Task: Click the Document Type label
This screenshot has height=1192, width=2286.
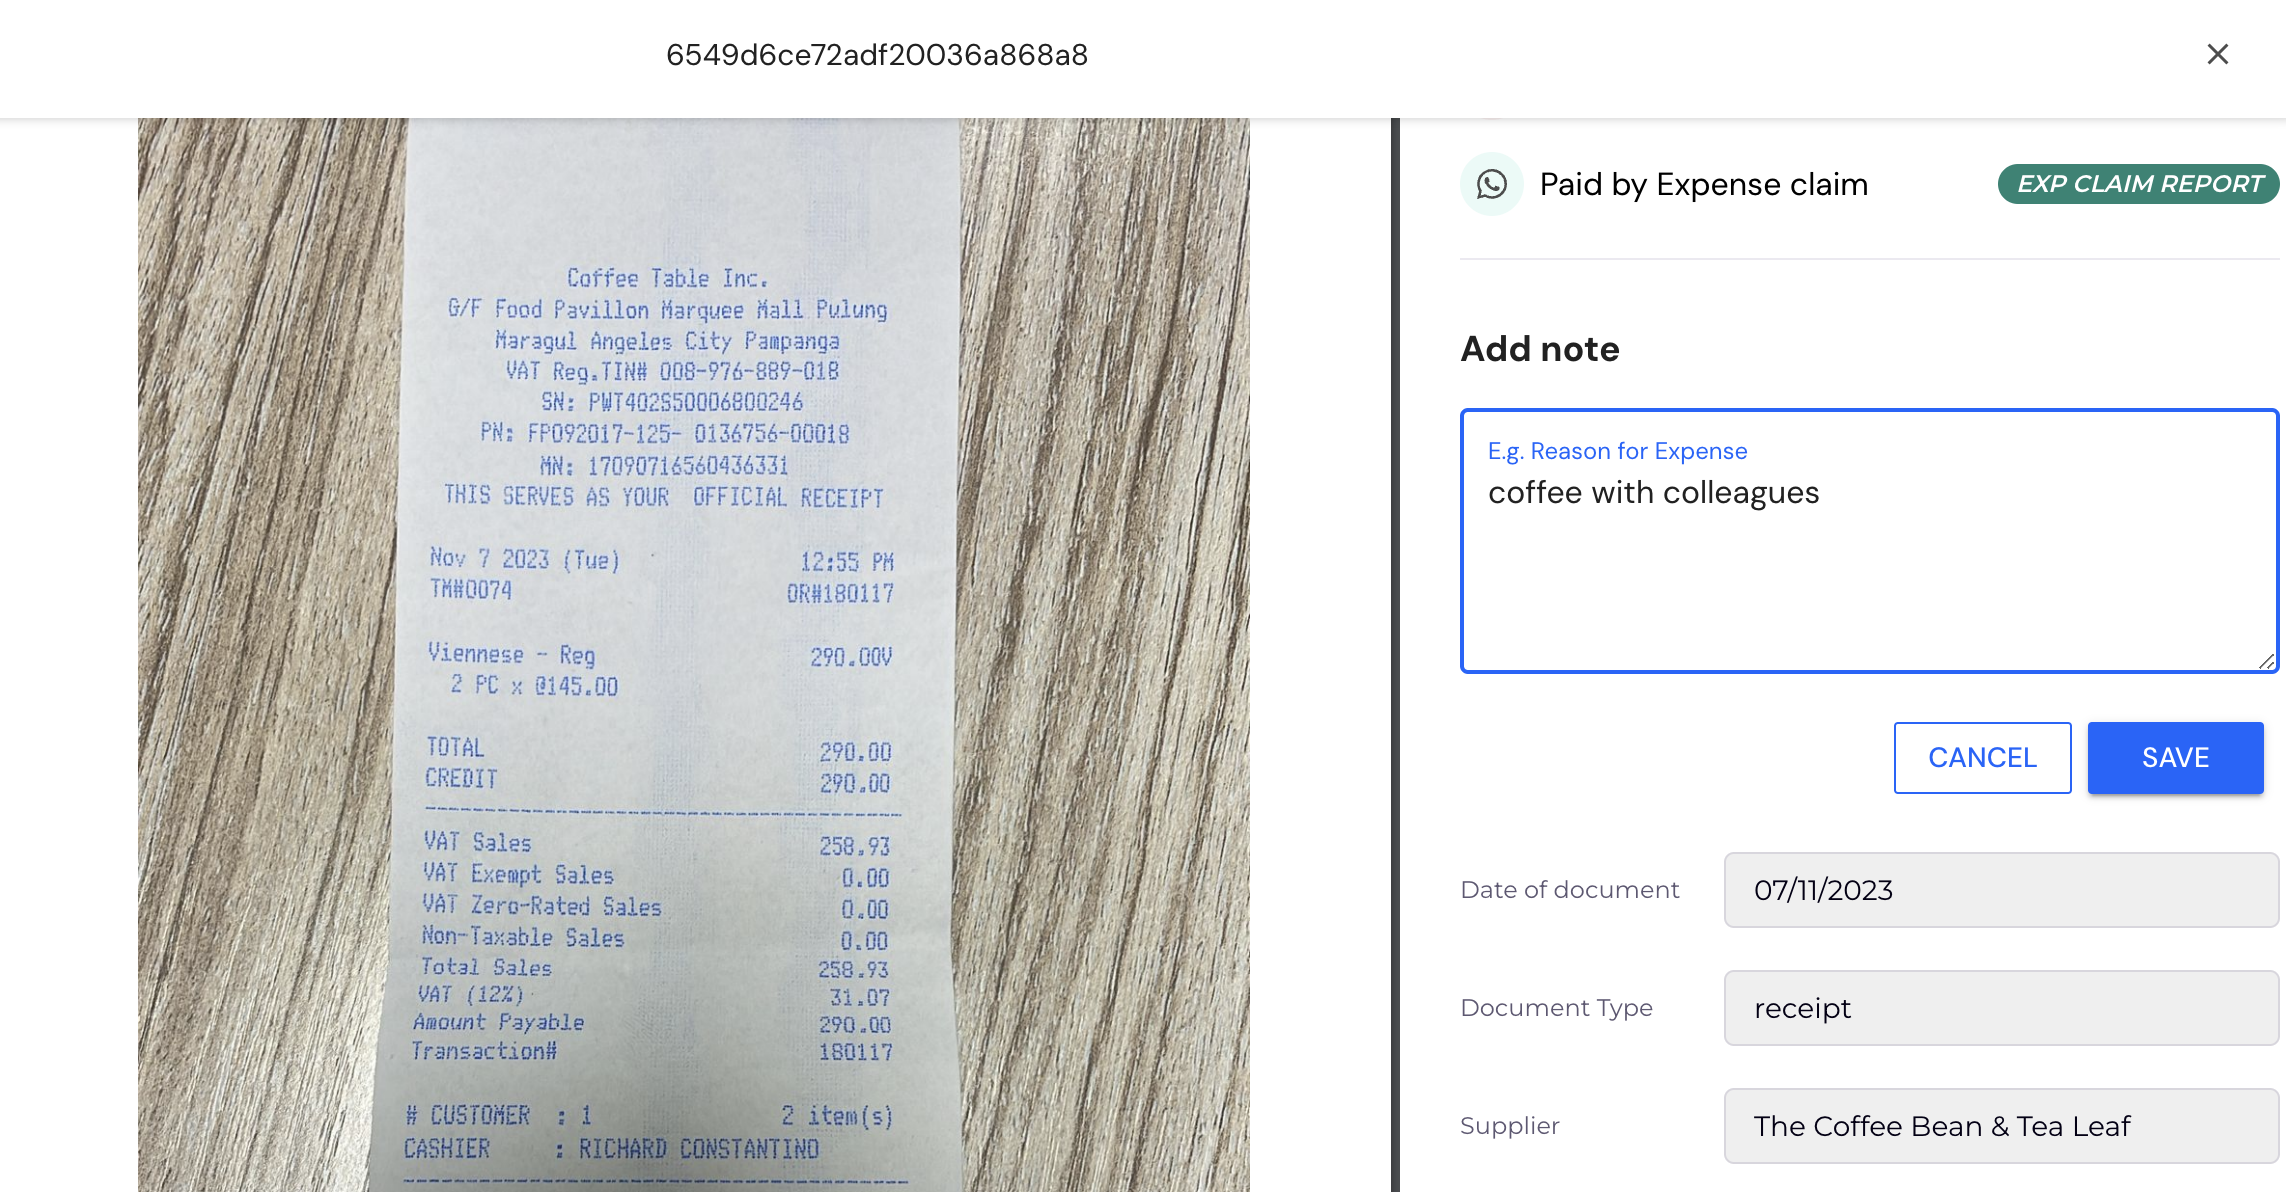Action: 1556,1008
